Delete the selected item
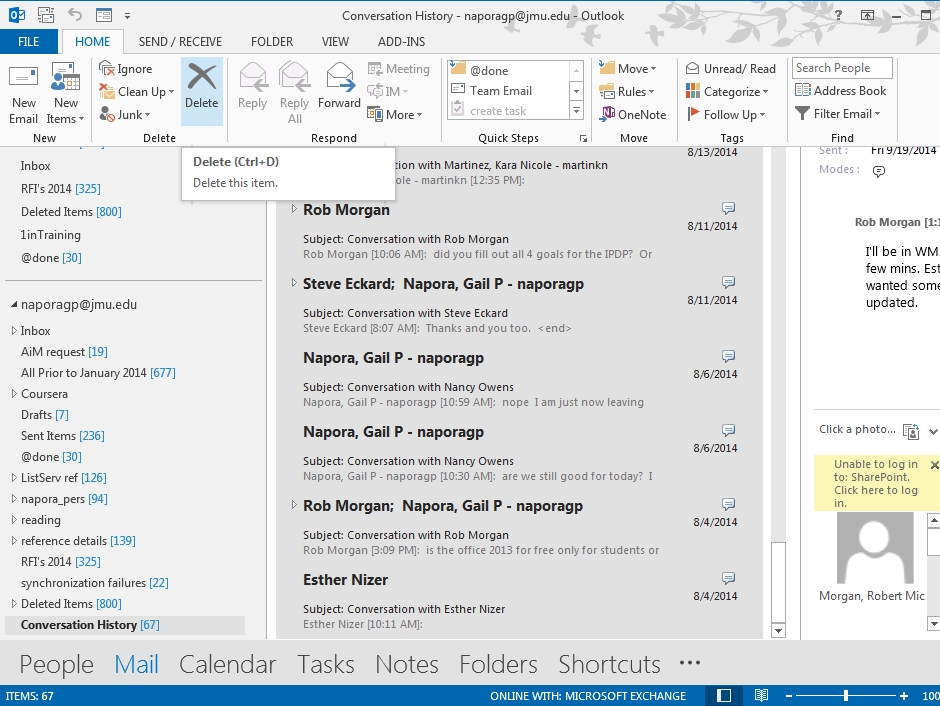Screen dimensions: 940x706 click(x=201, y=92)
